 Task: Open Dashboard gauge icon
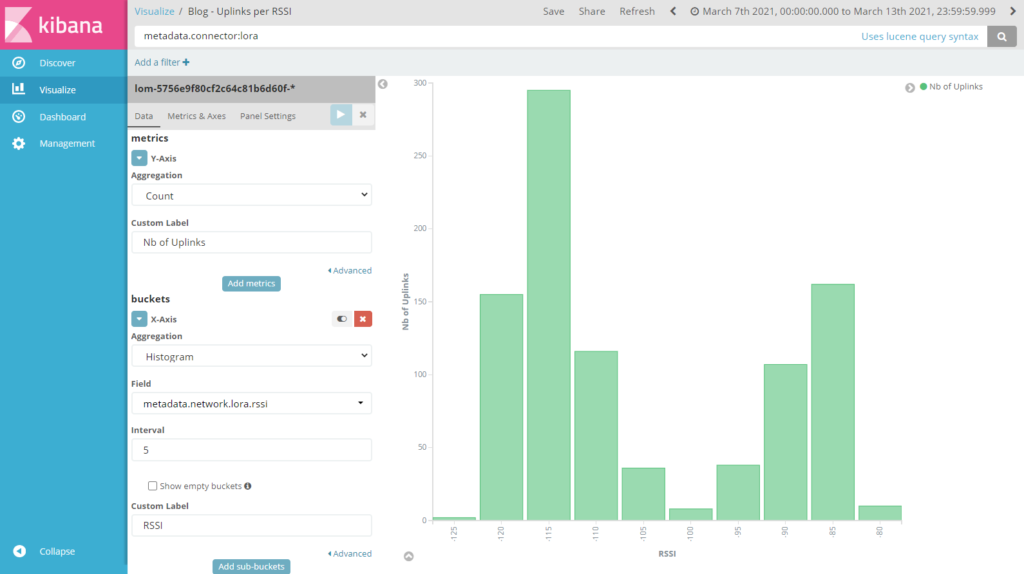point(19,116)
